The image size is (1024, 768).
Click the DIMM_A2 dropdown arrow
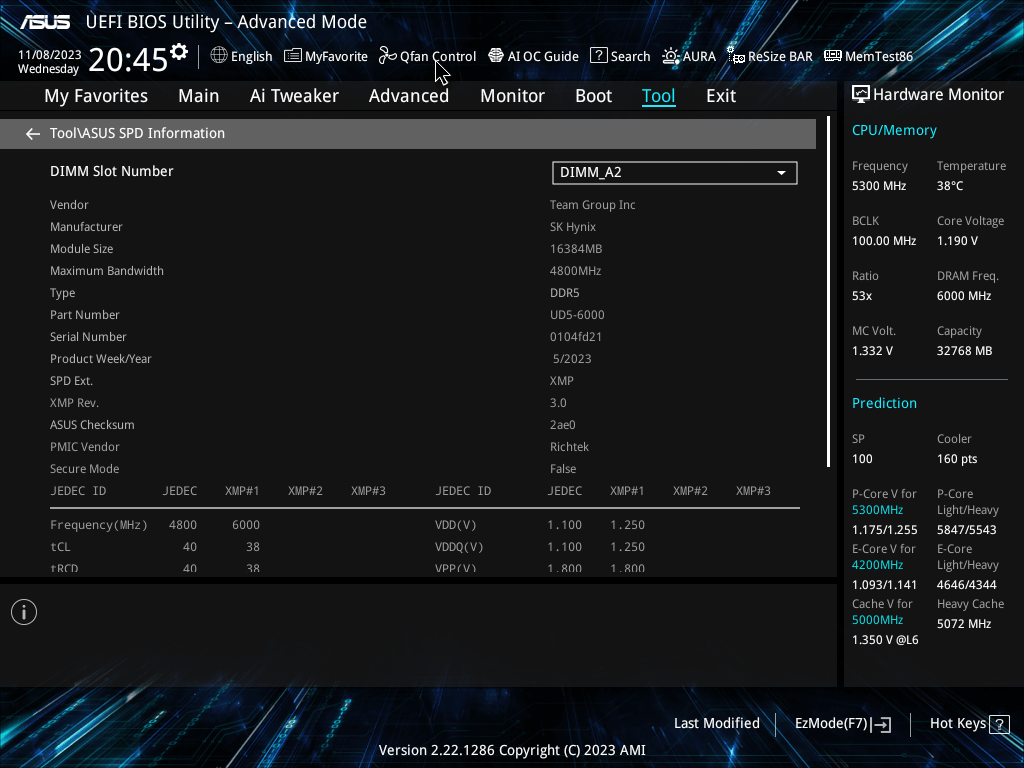(x=781, y=173)
